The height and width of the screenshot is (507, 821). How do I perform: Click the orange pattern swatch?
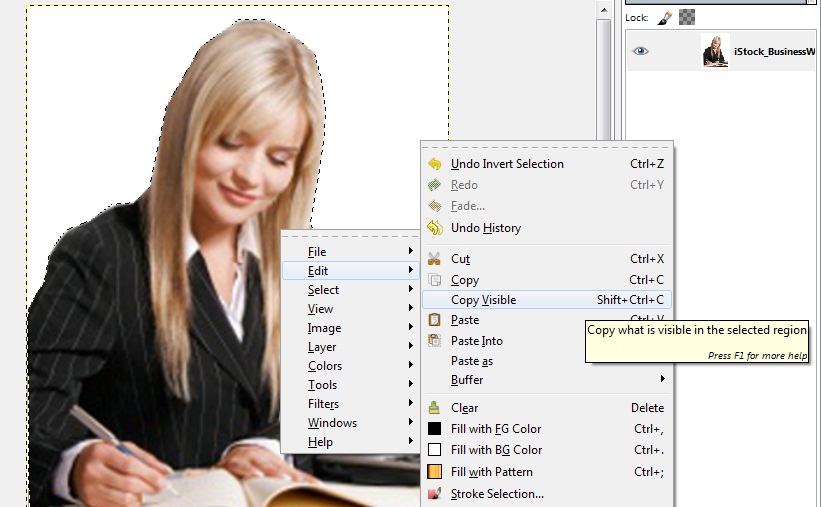pyautogui.click(x=434, y=471)
